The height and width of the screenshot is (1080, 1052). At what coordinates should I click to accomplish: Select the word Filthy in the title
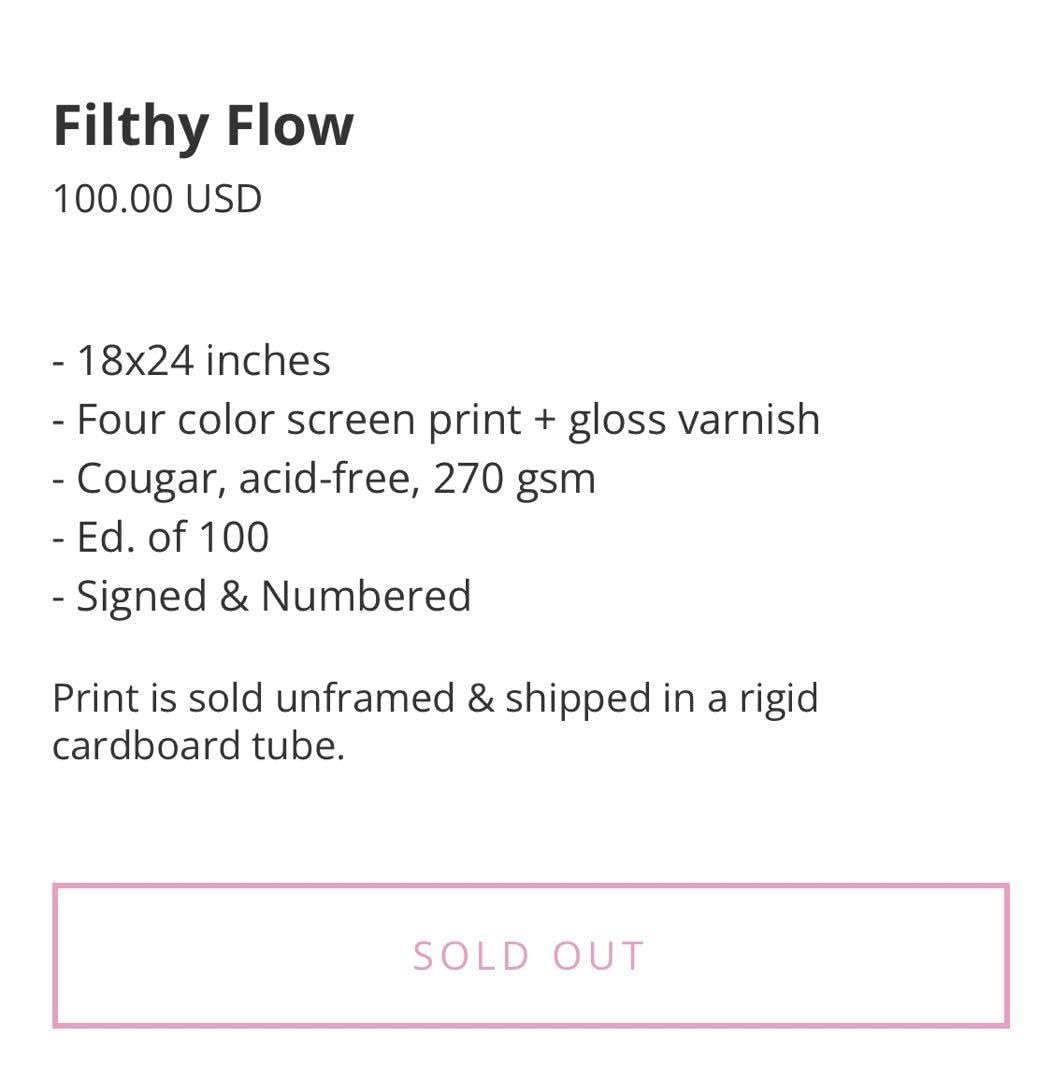tap(130, 124)
